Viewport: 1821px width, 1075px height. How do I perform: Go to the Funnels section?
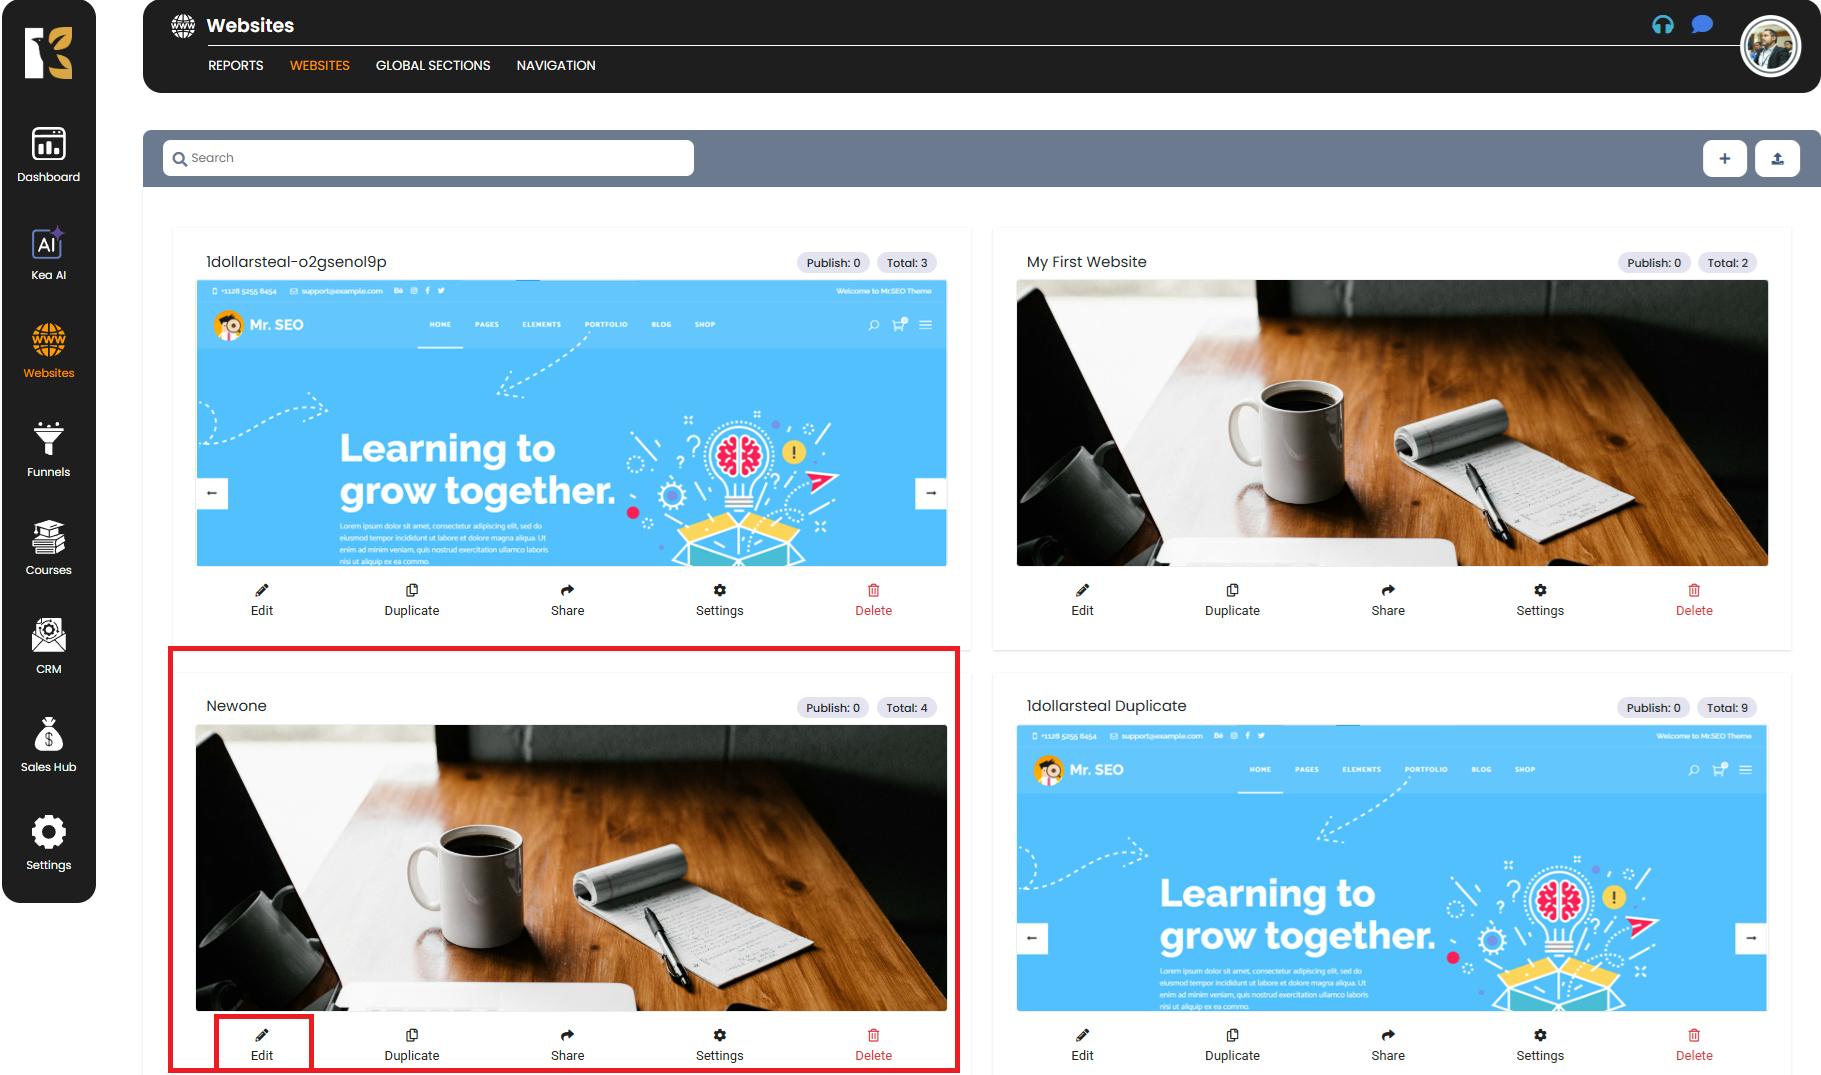click(x=48, y=450)
